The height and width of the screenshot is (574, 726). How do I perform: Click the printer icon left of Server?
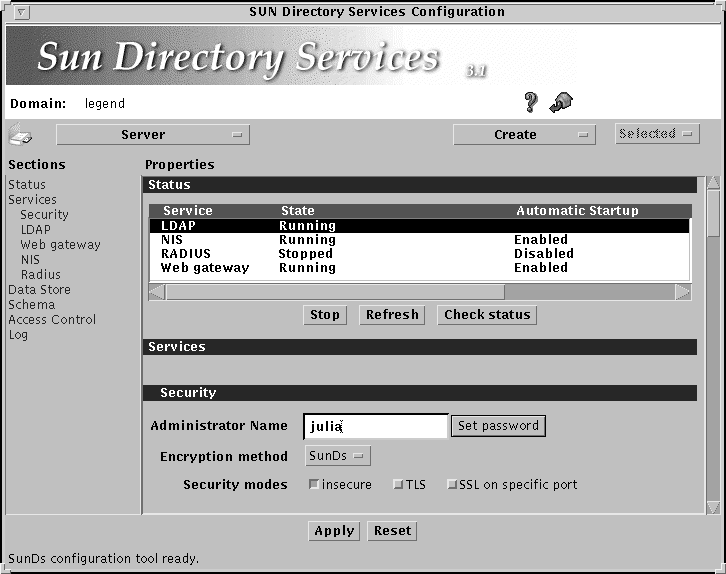(20, 135)
